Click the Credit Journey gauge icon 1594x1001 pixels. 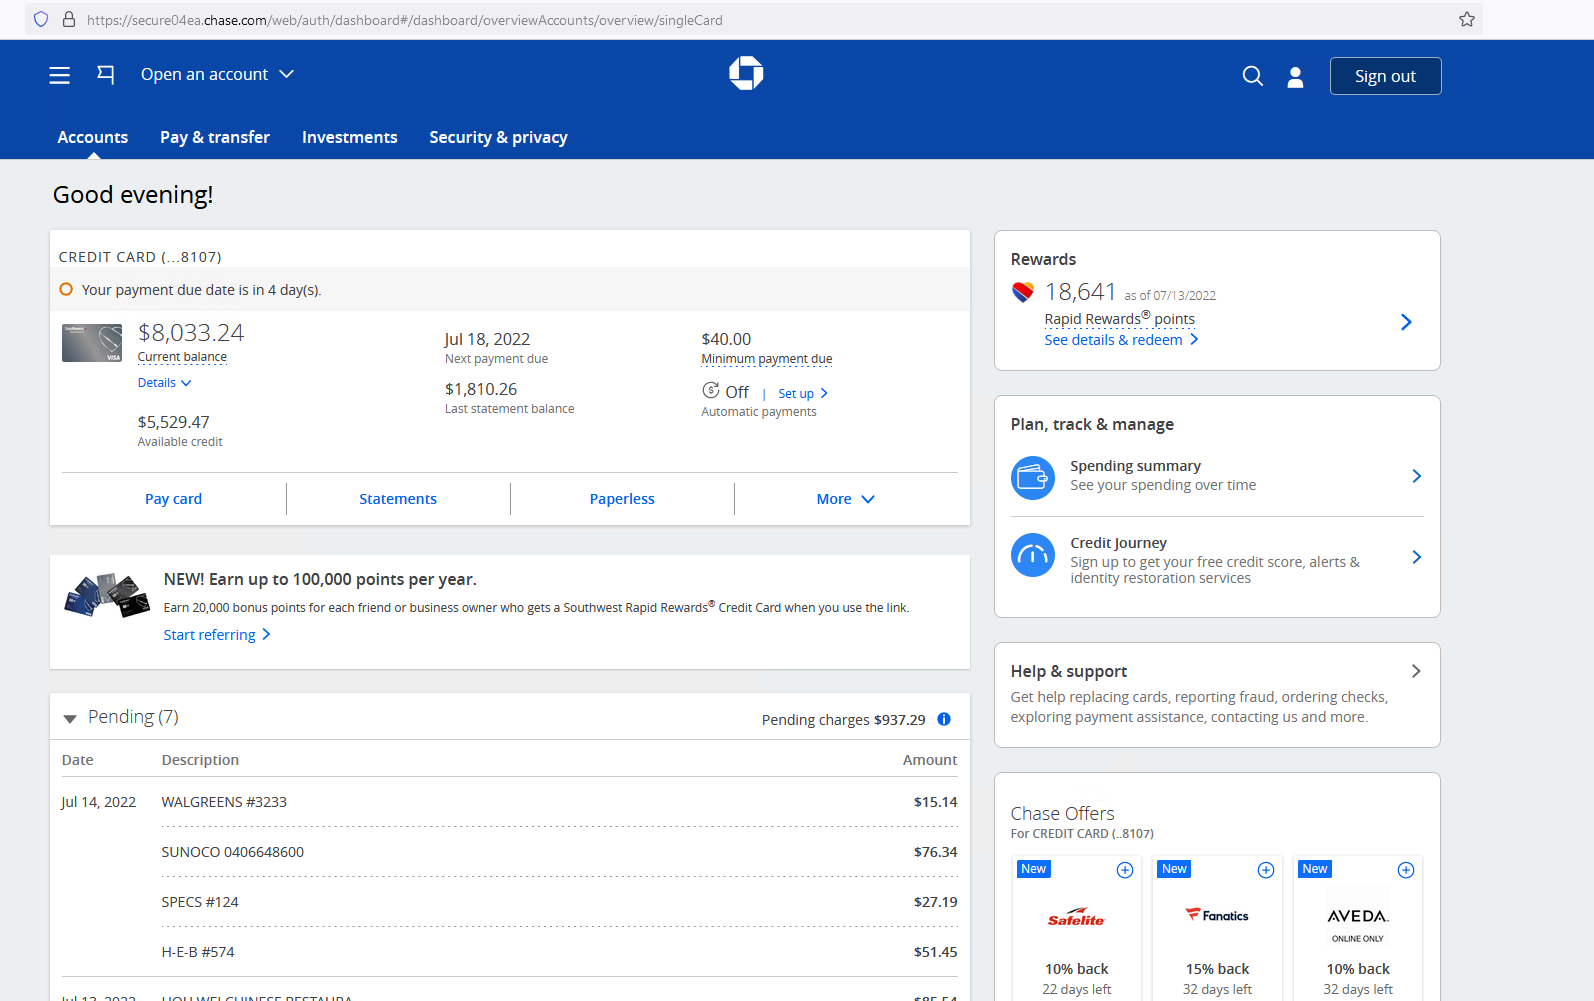click(1033, 555)
